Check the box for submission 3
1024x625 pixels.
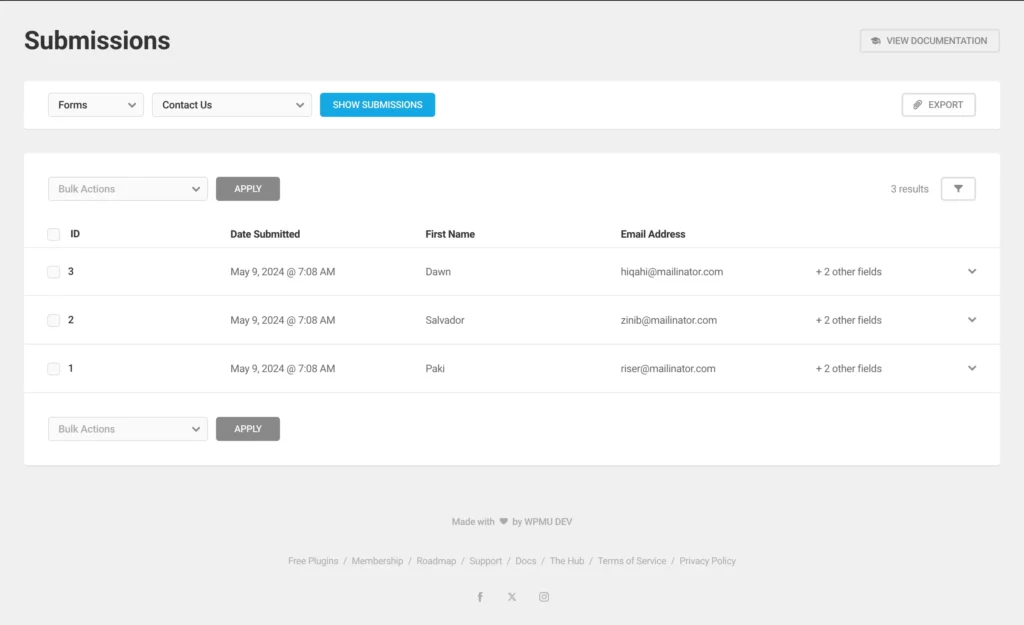pos(54,272)
